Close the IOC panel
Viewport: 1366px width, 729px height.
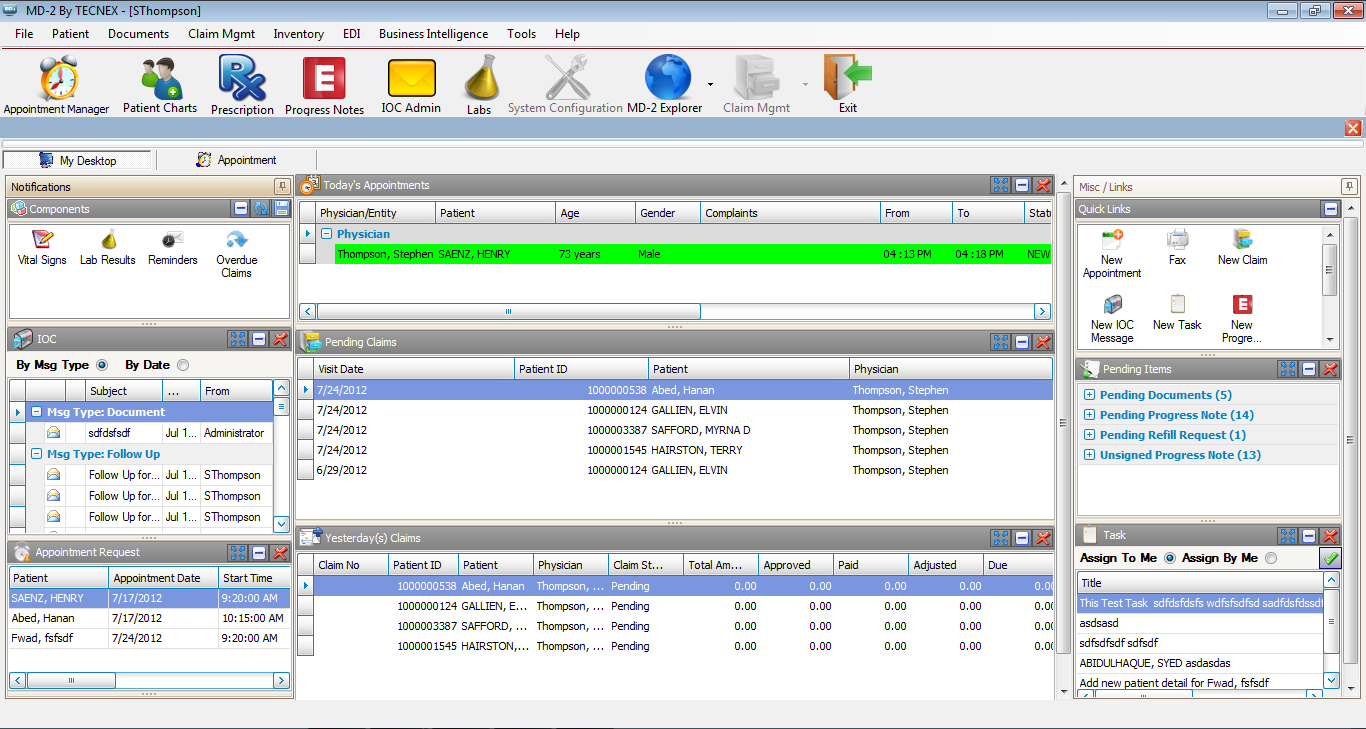(281, 339)
